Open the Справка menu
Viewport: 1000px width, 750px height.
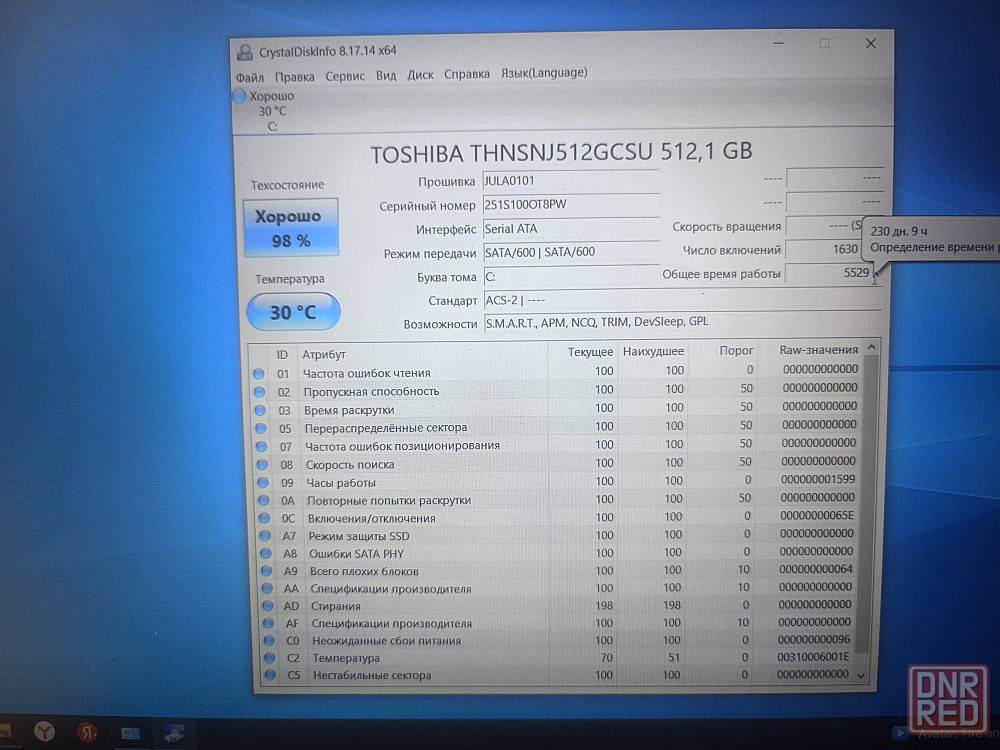[467, 74]
